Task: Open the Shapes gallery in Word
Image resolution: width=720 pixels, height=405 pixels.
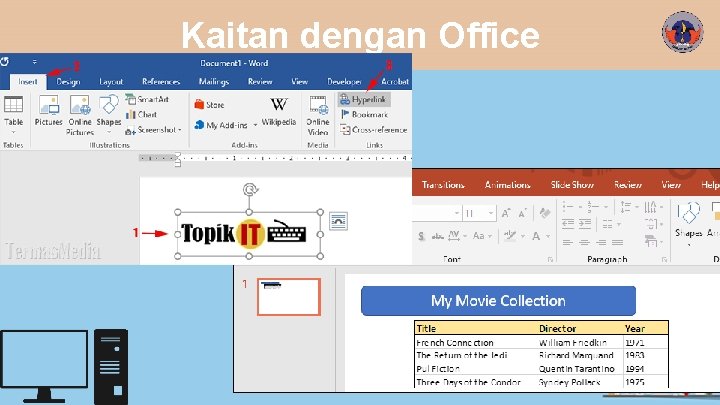Action: point(109,114)
